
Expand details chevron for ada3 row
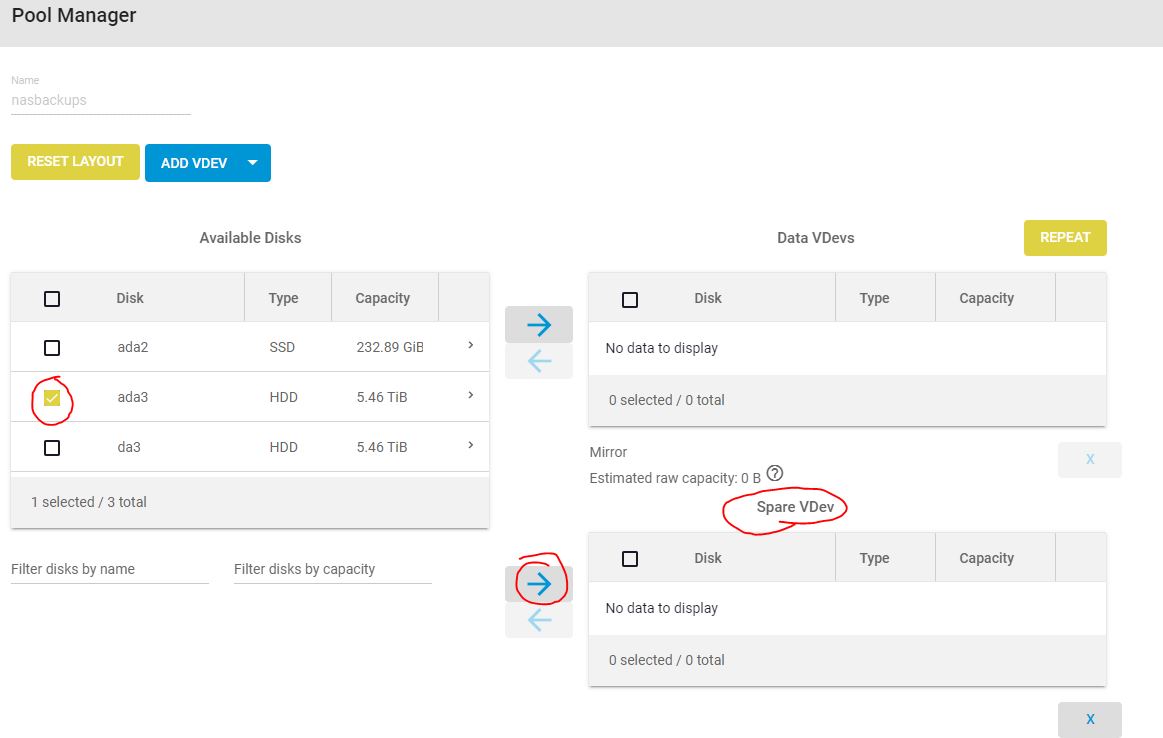click(x=470, y=395)
